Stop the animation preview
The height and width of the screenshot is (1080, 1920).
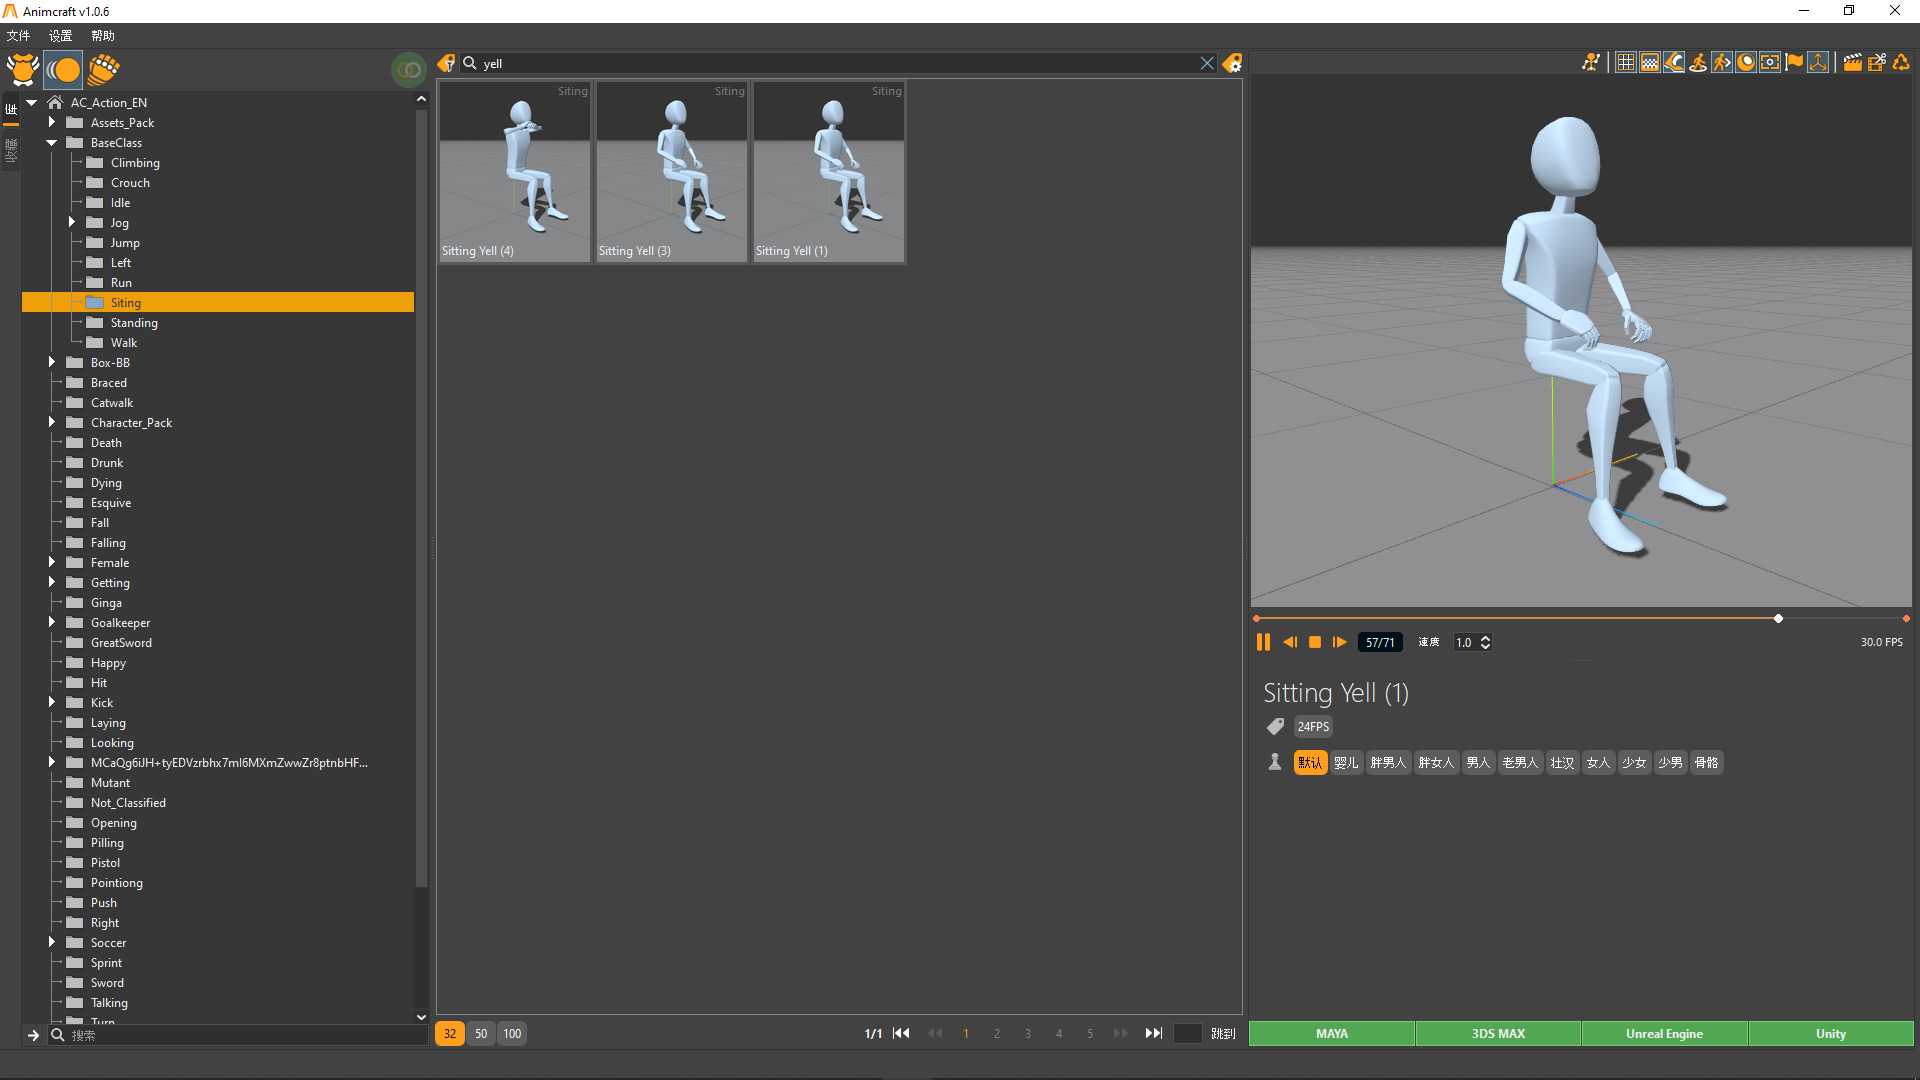pos(1315,642)
